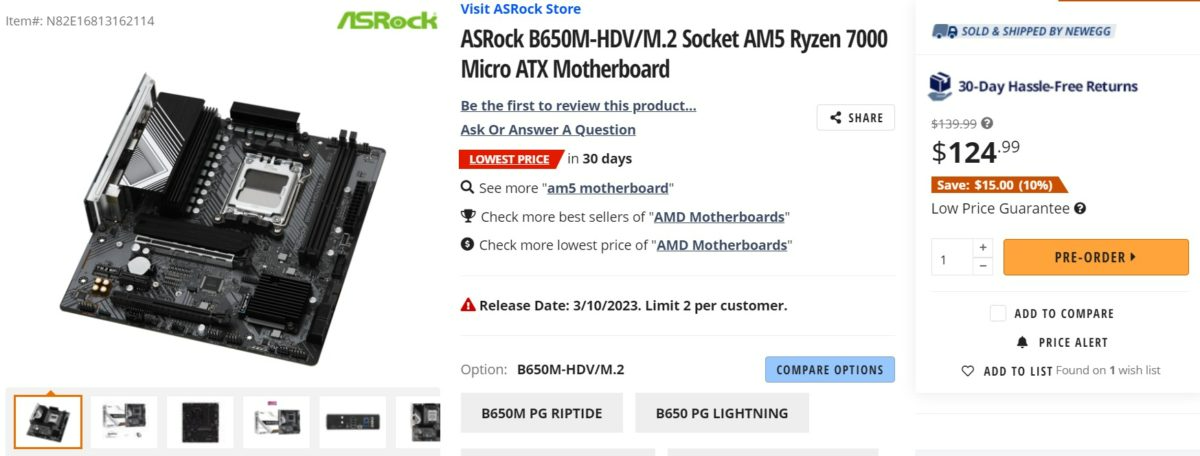The image size is (1200, 456).
Task: Click the heart Add to List icon
Action: click(x=968, y=371)
